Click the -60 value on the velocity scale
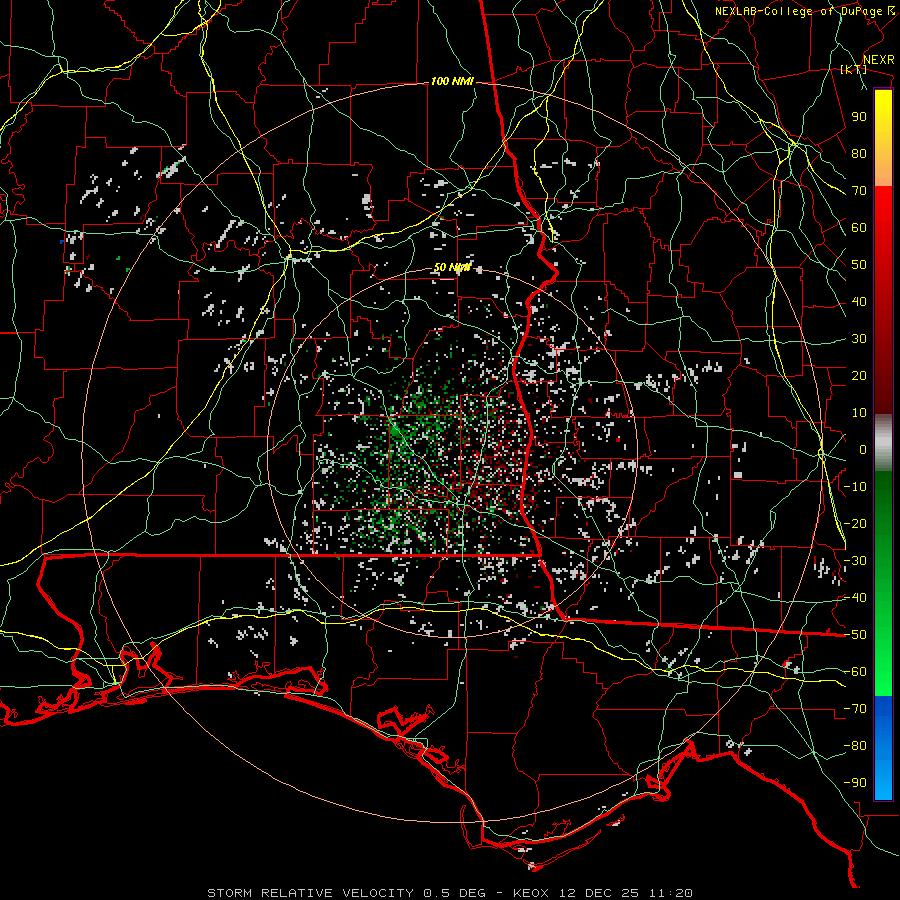900x900 pixels. (x=855, y=672)
